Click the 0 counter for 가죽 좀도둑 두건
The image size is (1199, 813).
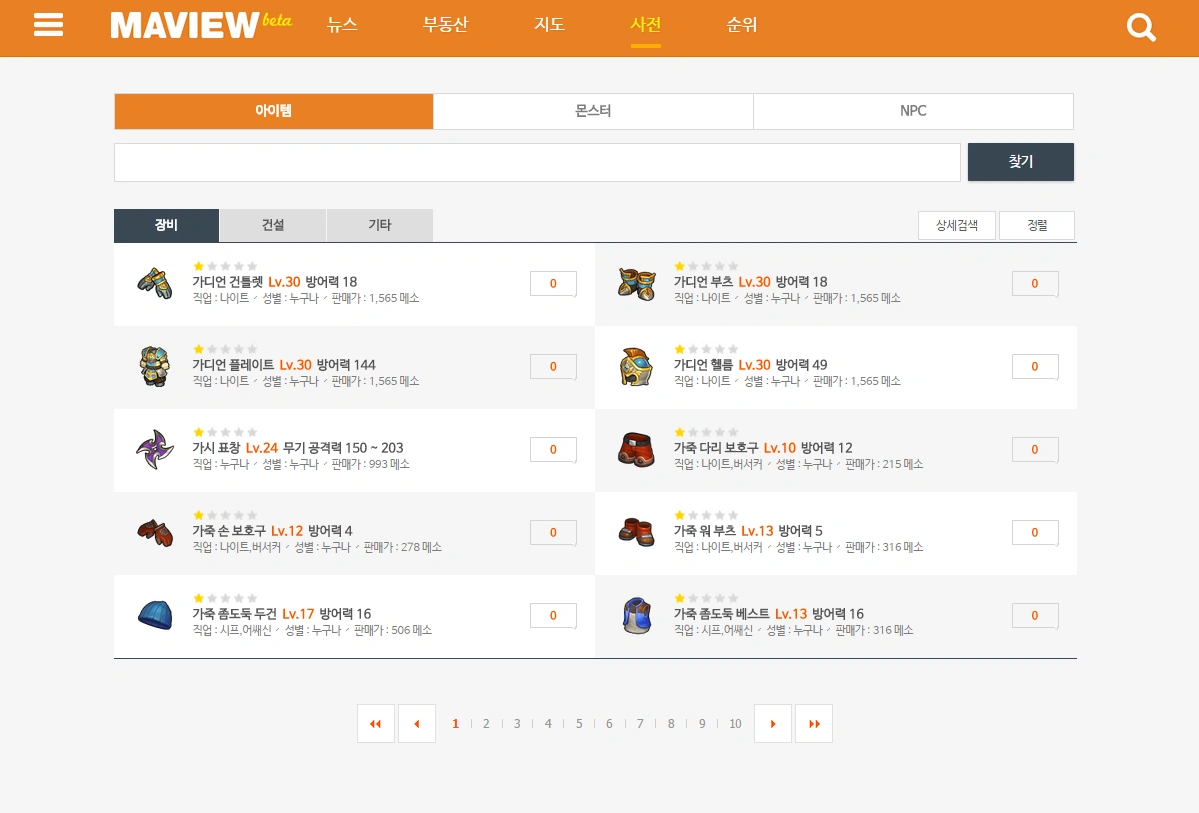(x=553, y=616)
